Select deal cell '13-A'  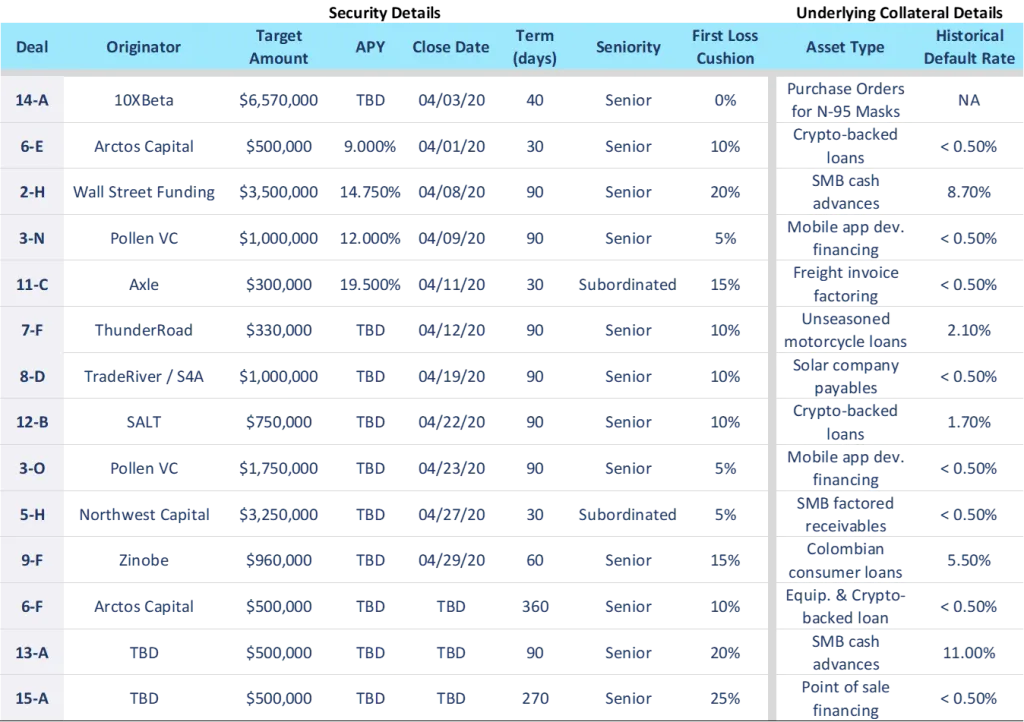point(32,652)
